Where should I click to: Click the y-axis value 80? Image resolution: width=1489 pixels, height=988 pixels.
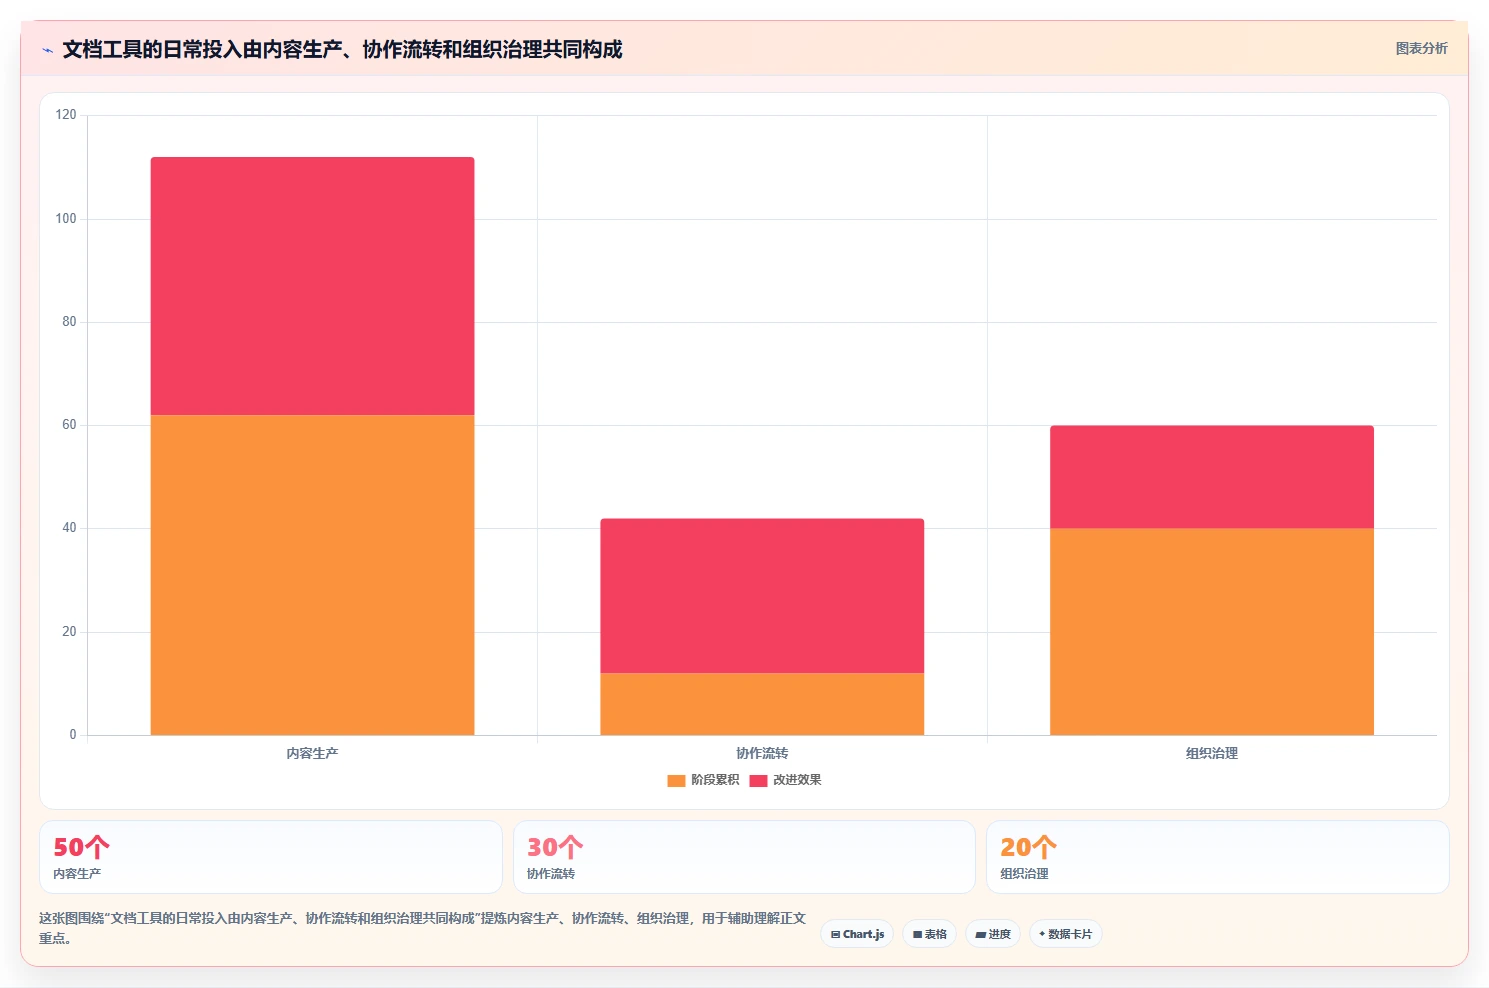point(69,322)
